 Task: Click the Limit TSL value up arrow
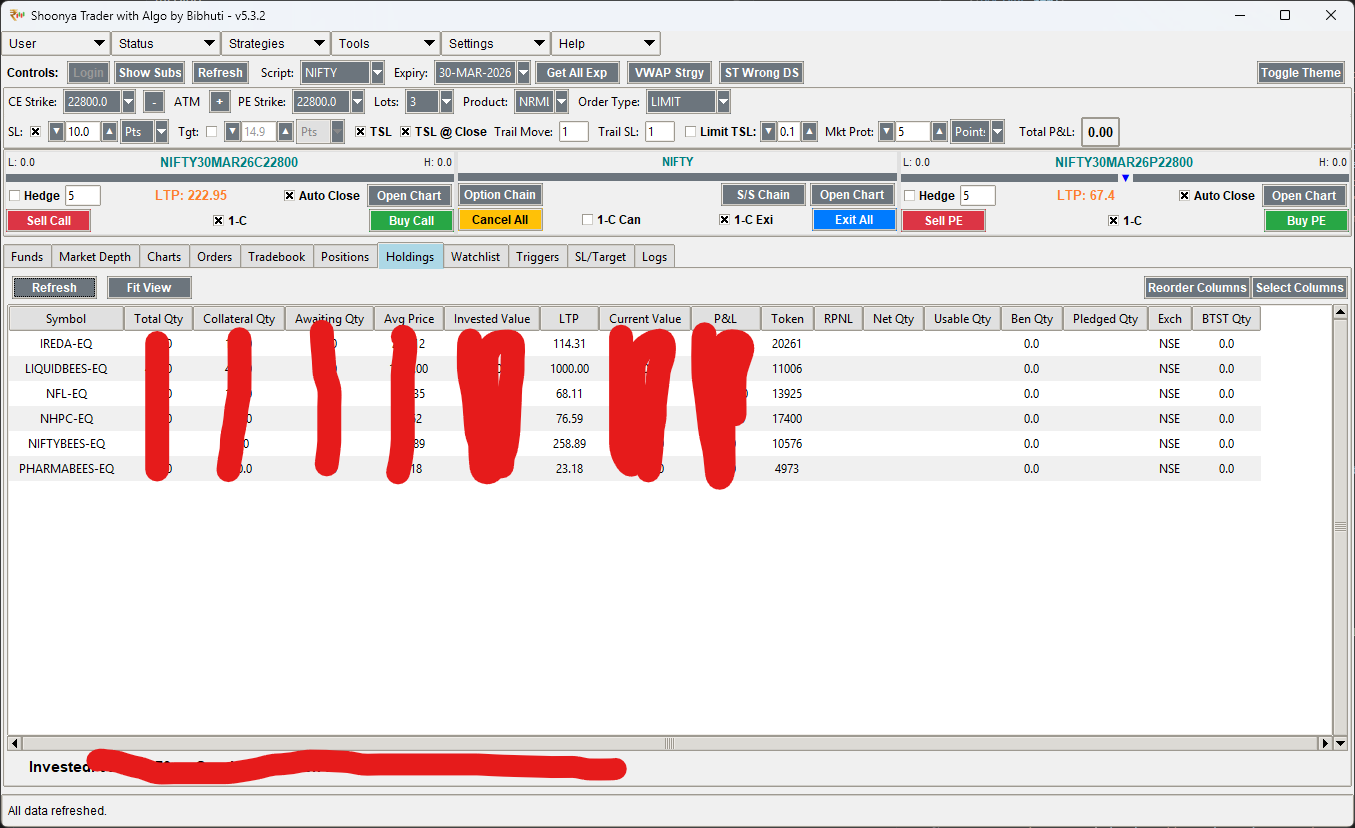(x=810, y=131)
